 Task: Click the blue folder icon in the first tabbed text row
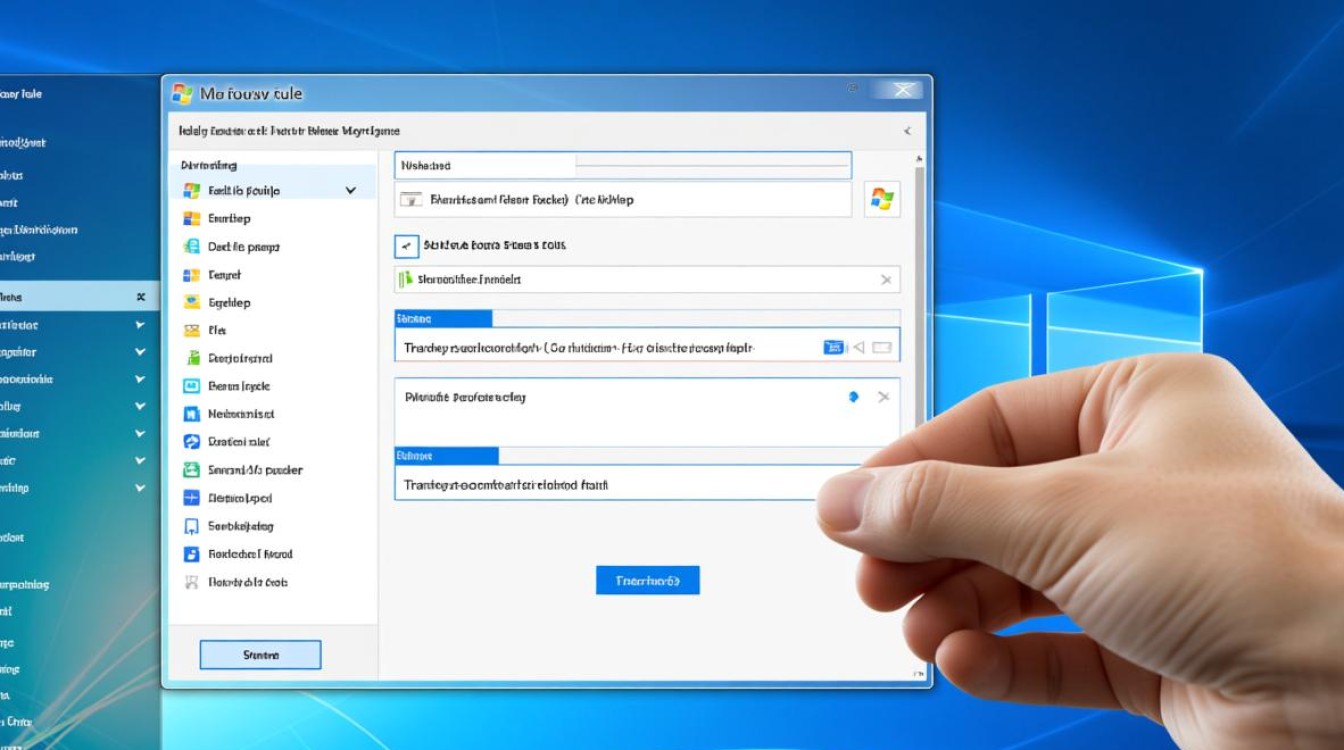[x=832, y=347]
